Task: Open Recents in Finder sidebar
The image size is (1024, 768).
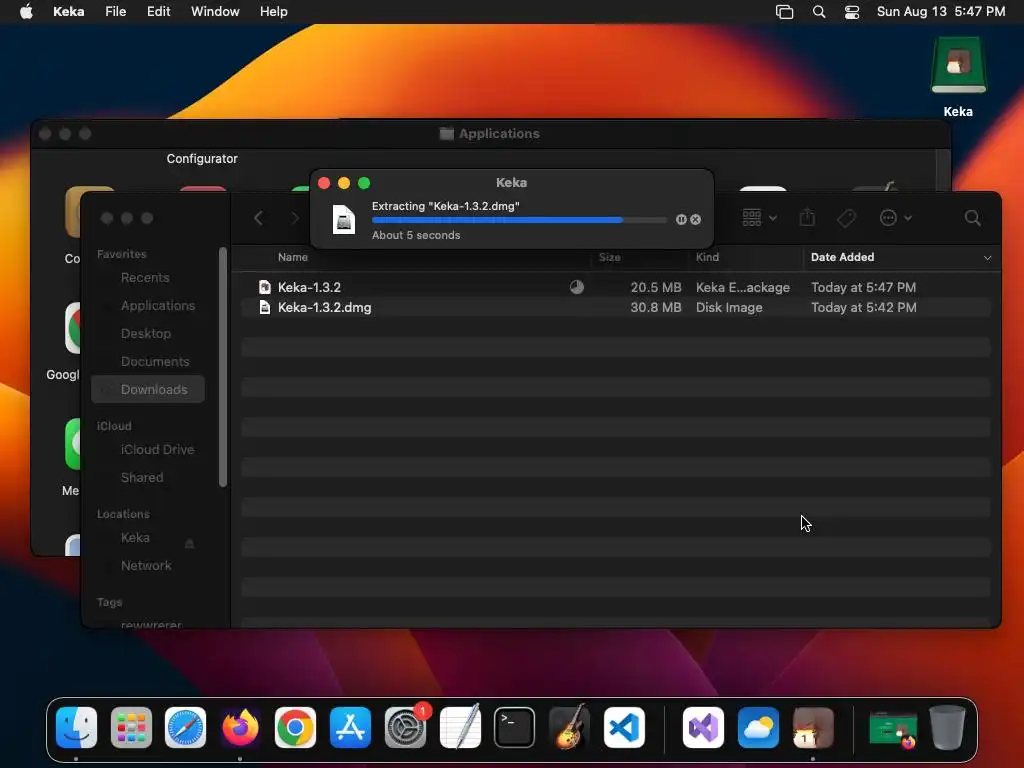Action: (145, 278)
